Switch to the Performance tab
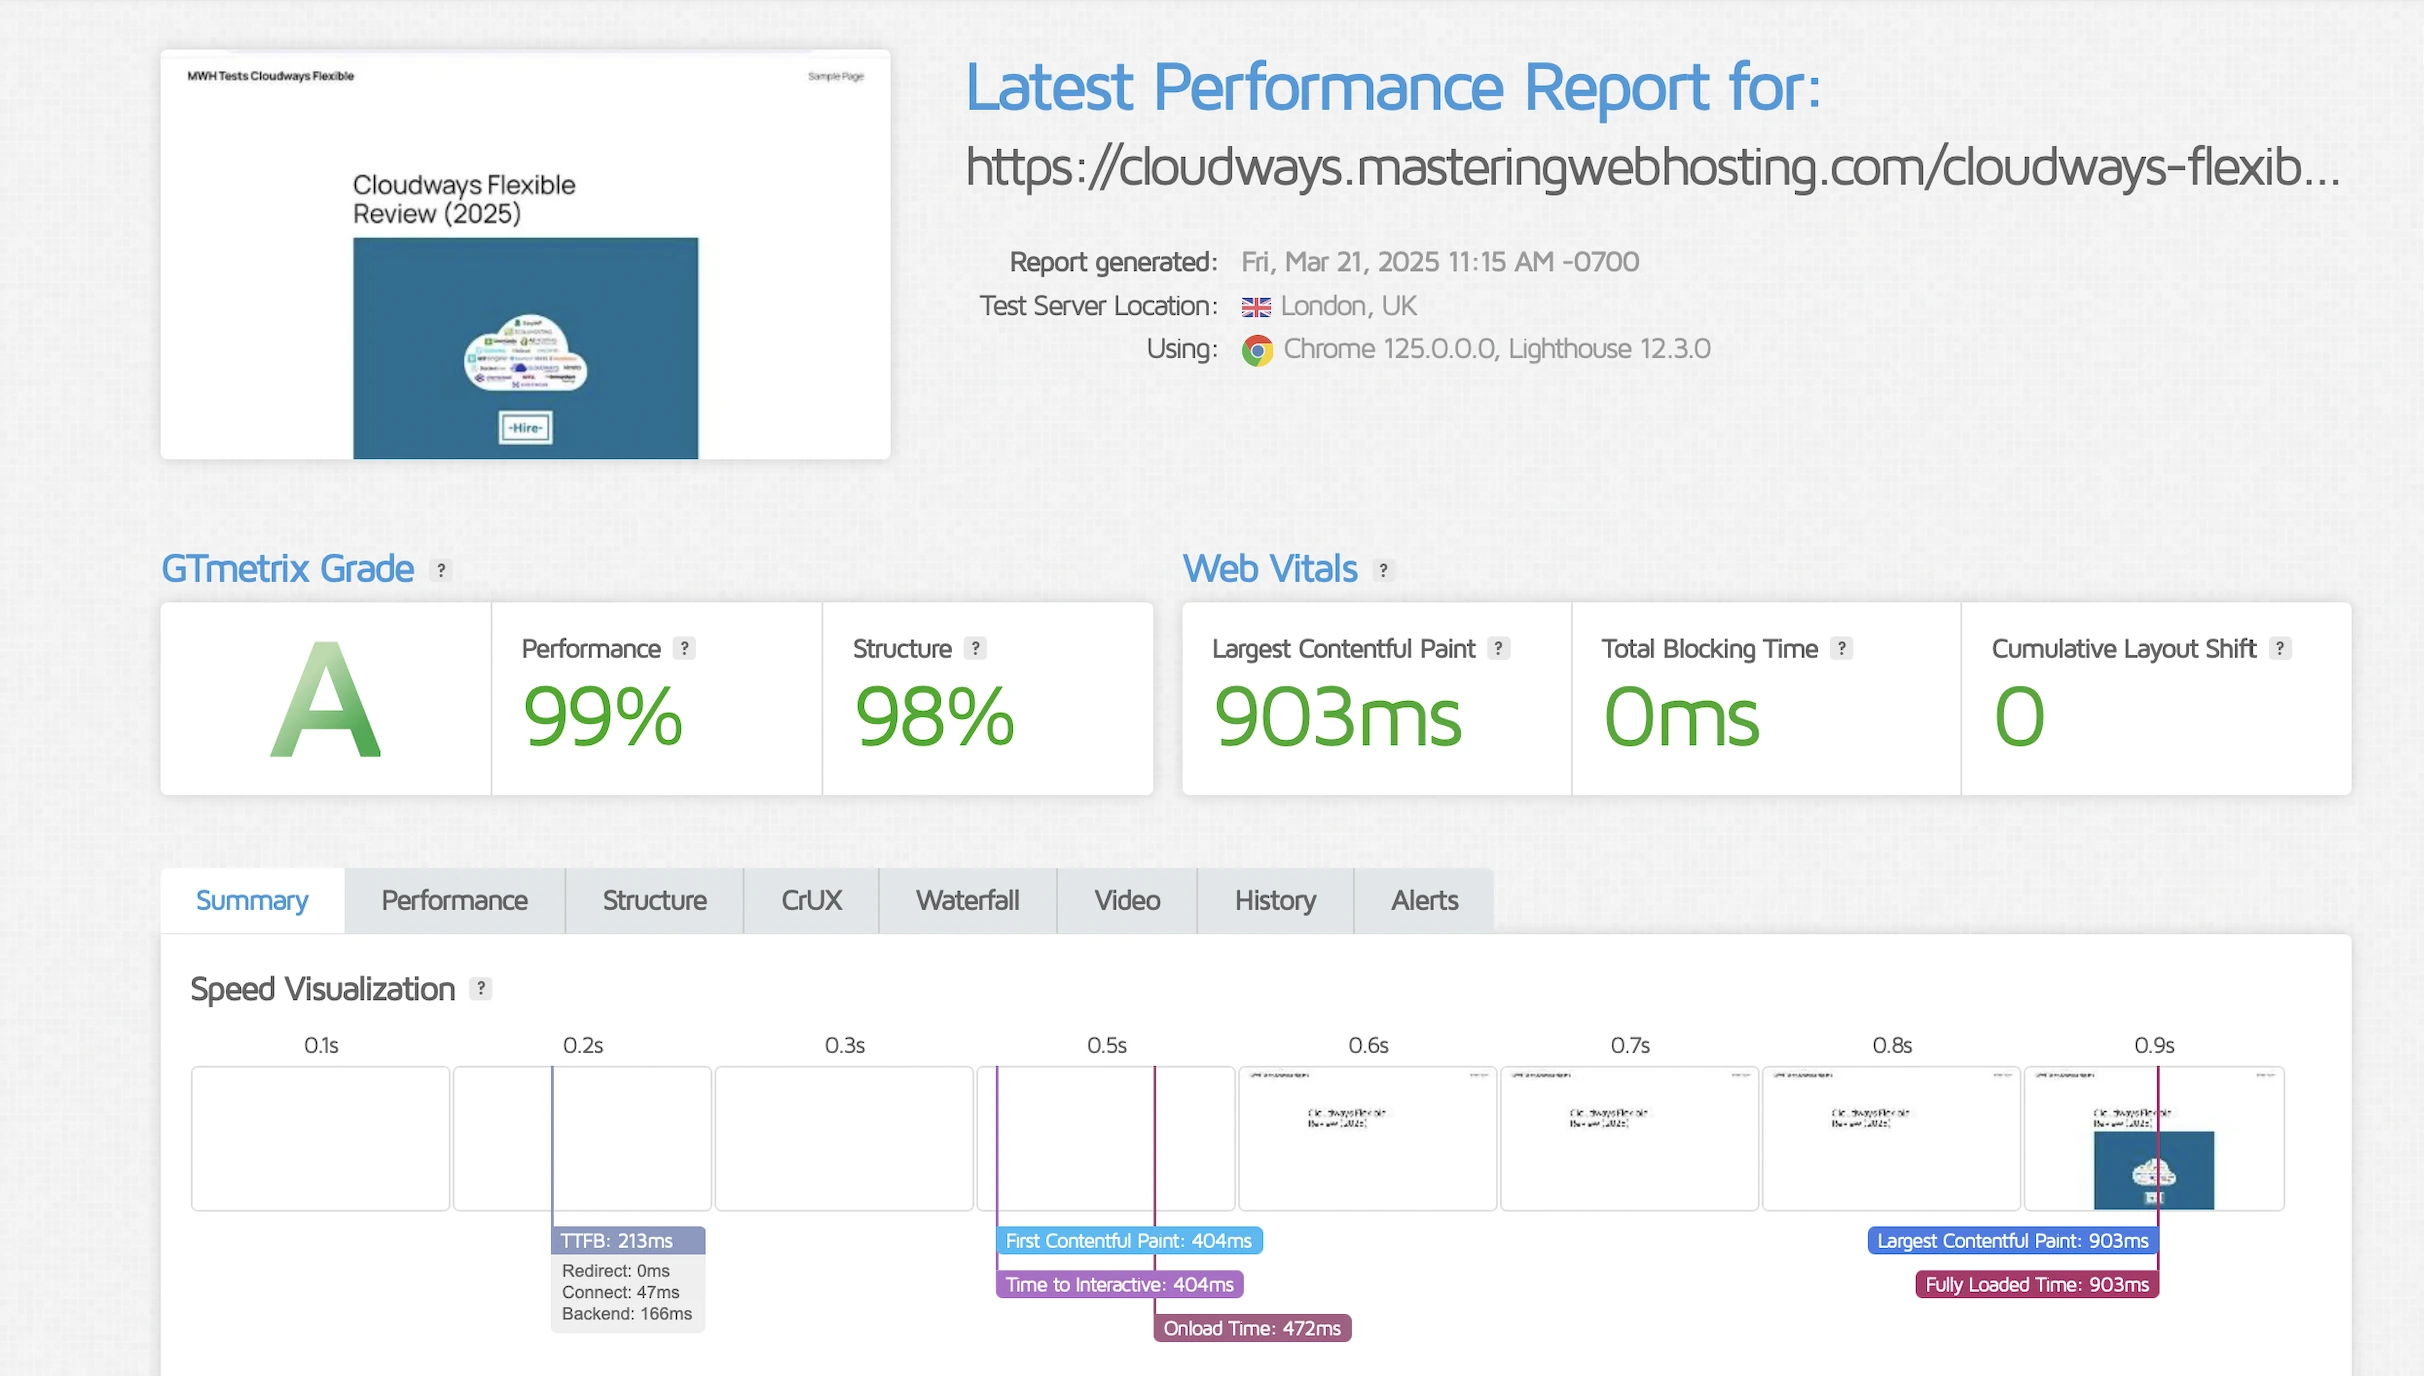Image resolution: width=2424 pixels, height=1376 pixels. [454, 901]
